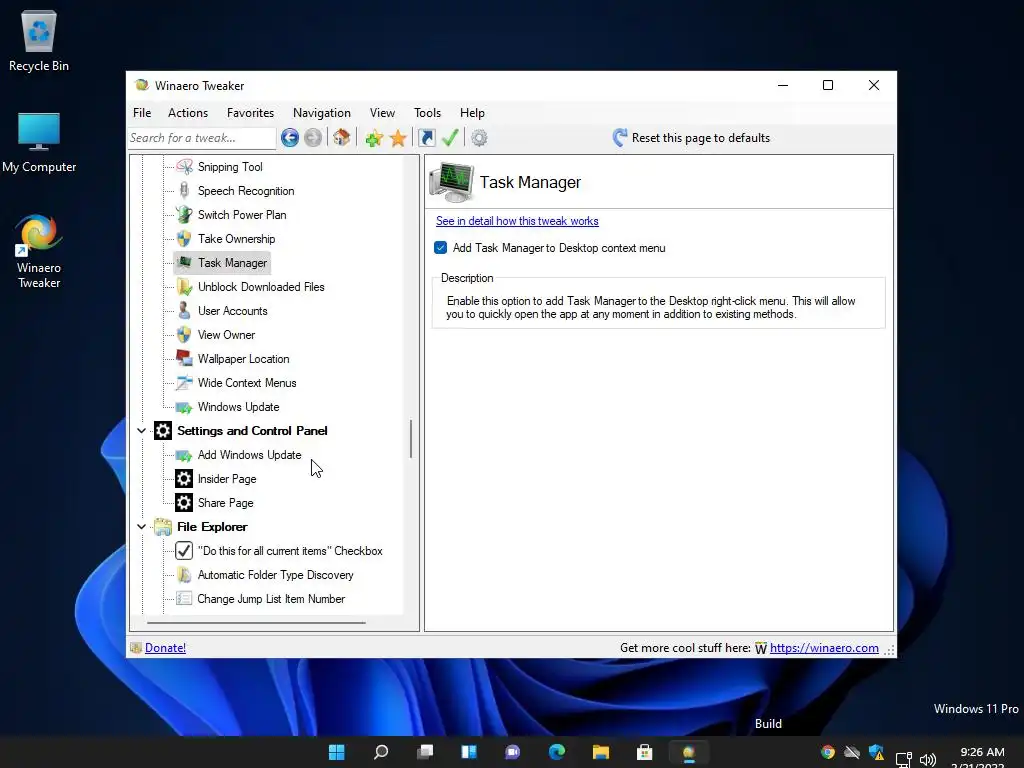Open the Favorites gold star icon
Image resolution: width=1024 pixels, height=768 pixels.
pos(398,138)
